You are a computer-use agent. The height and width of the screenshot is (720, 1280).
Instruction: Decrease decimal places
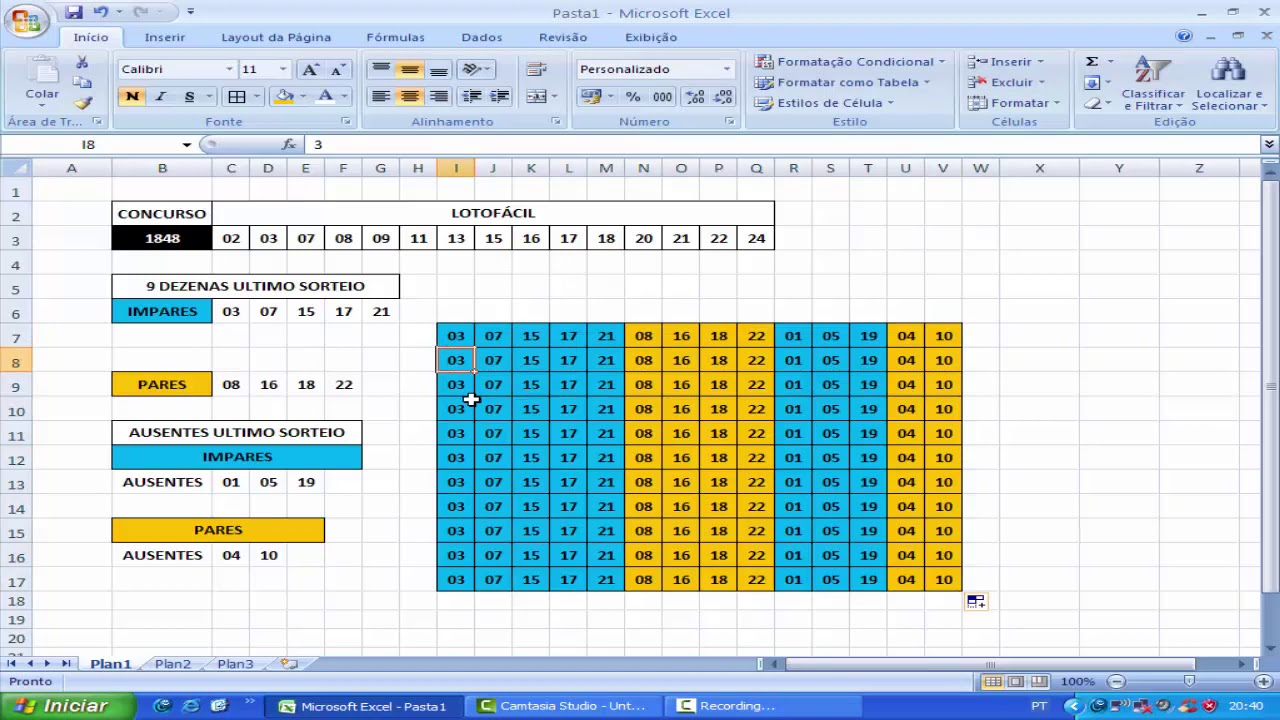pyautogui.click(x=722, y=97)
